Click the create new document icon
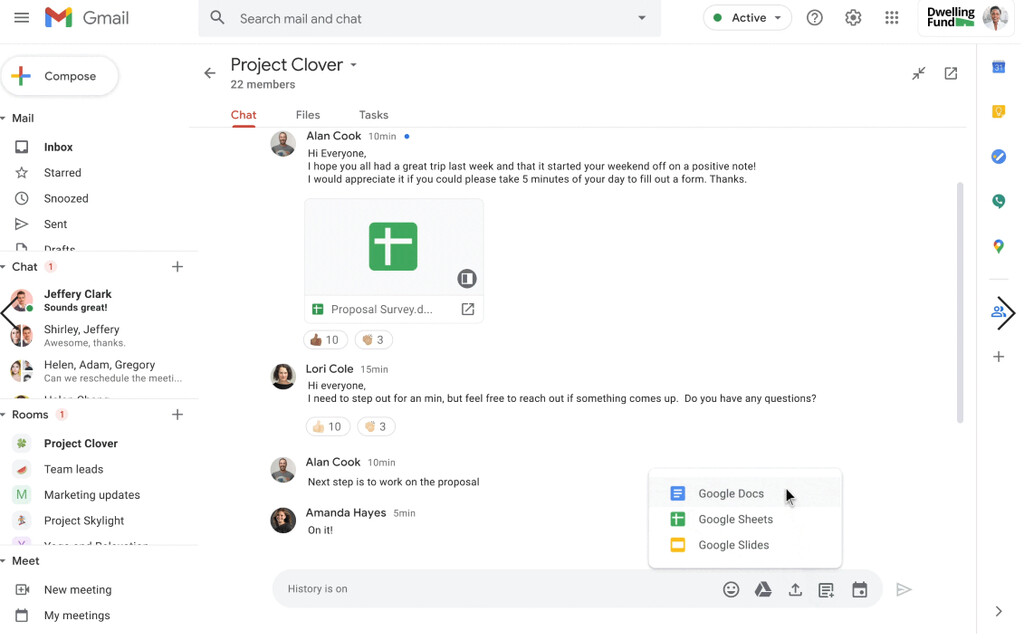 coord(826,590)
